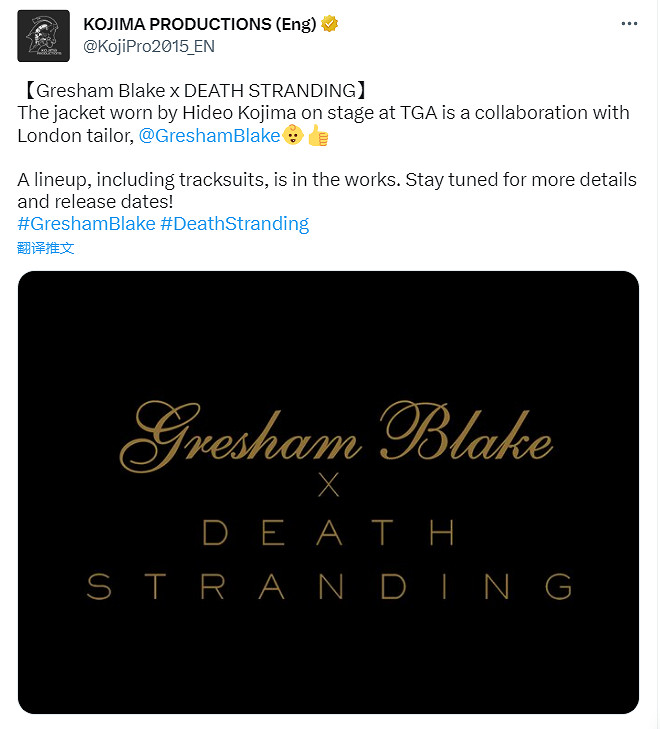Click the baby face emoji
660x729 pixels.
tap(294, 136)
